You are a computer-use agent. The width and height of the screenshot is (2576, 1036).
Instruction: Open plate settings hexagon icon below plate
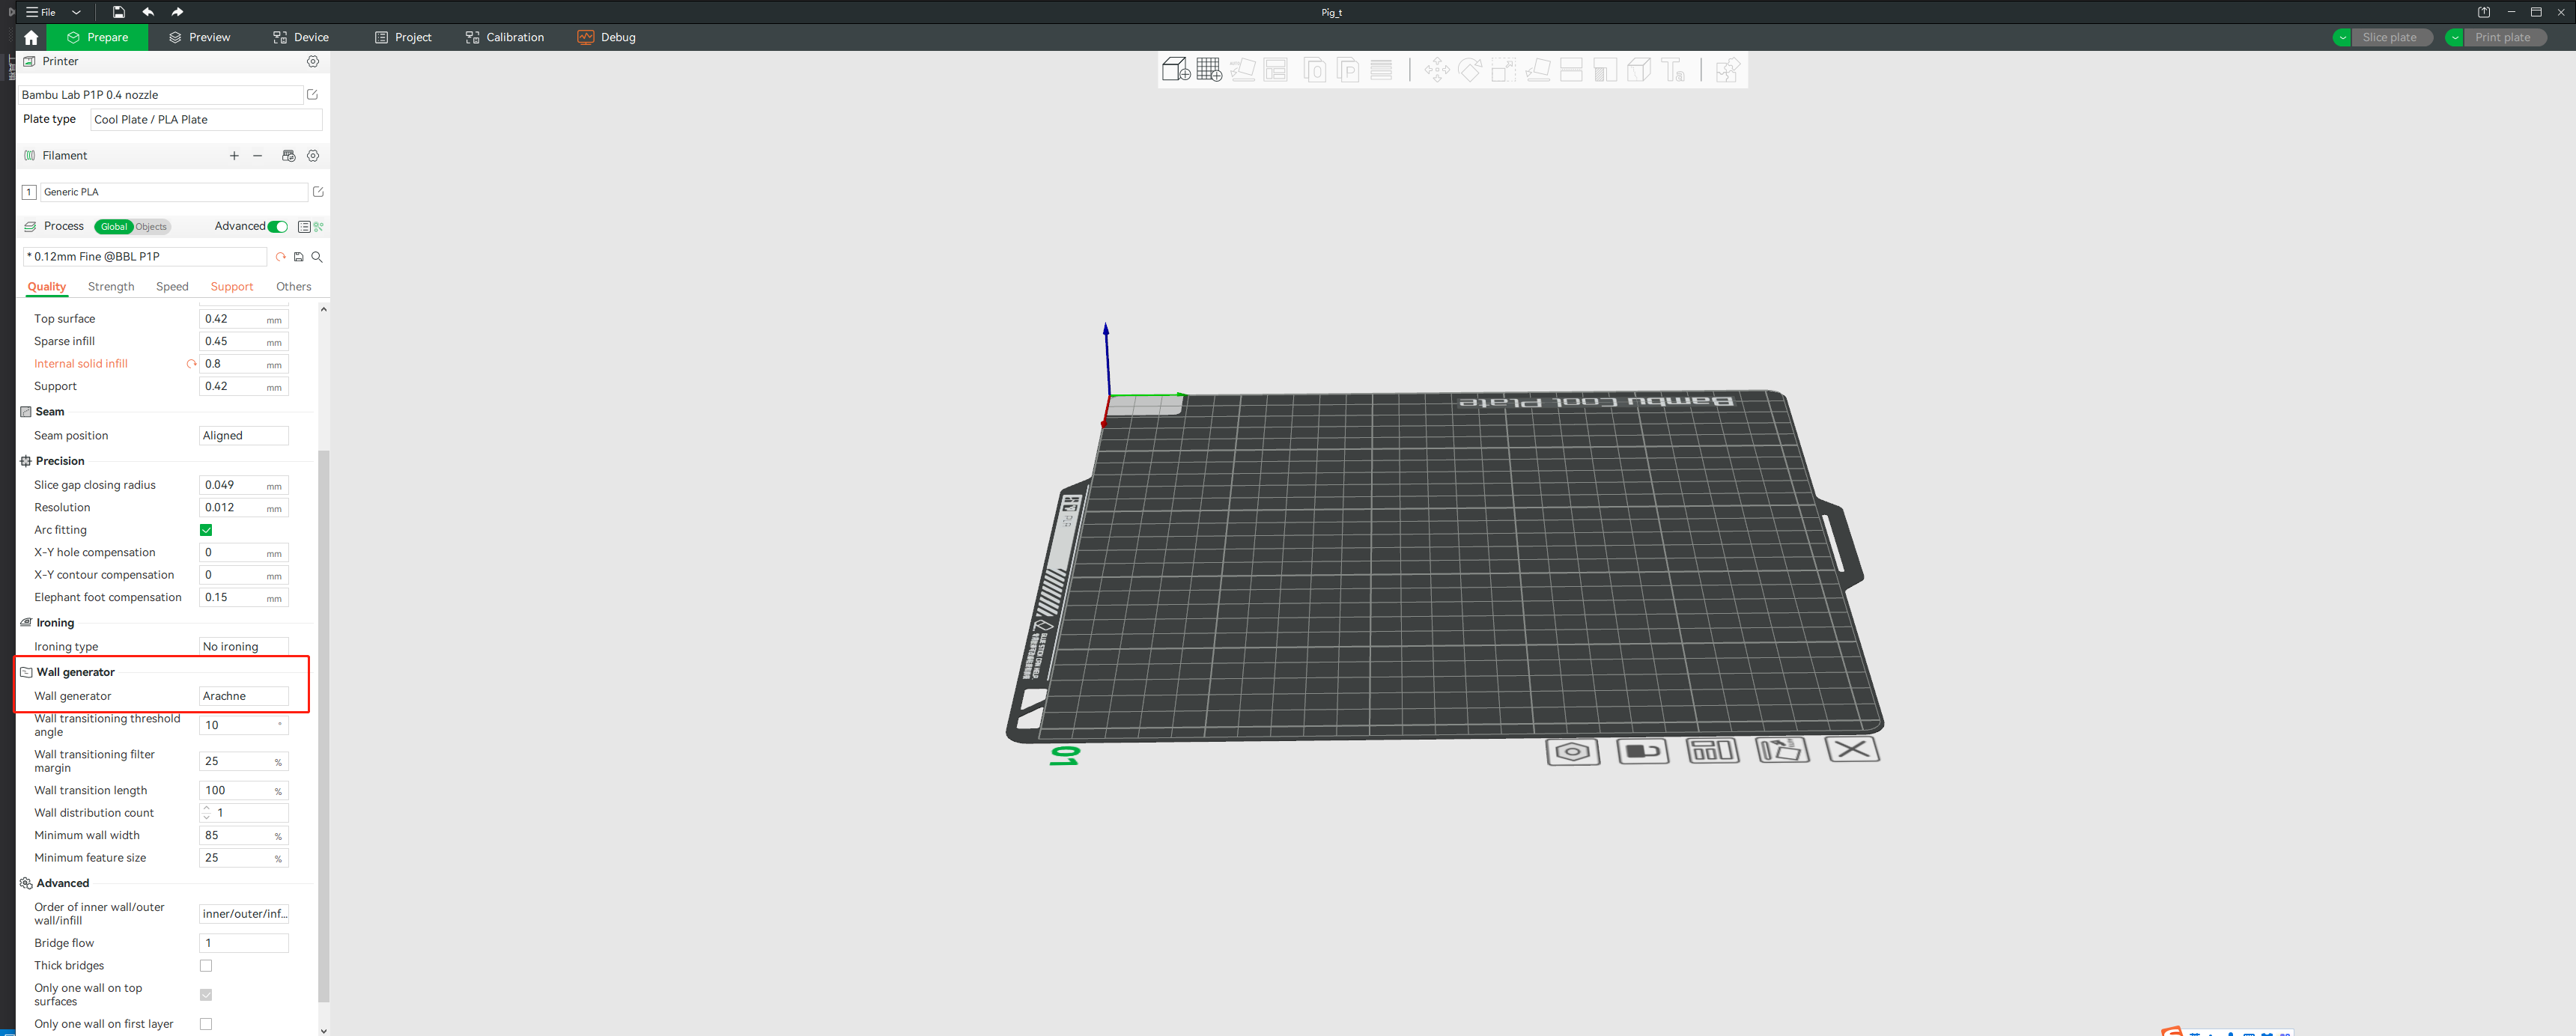pos(1572,752)
